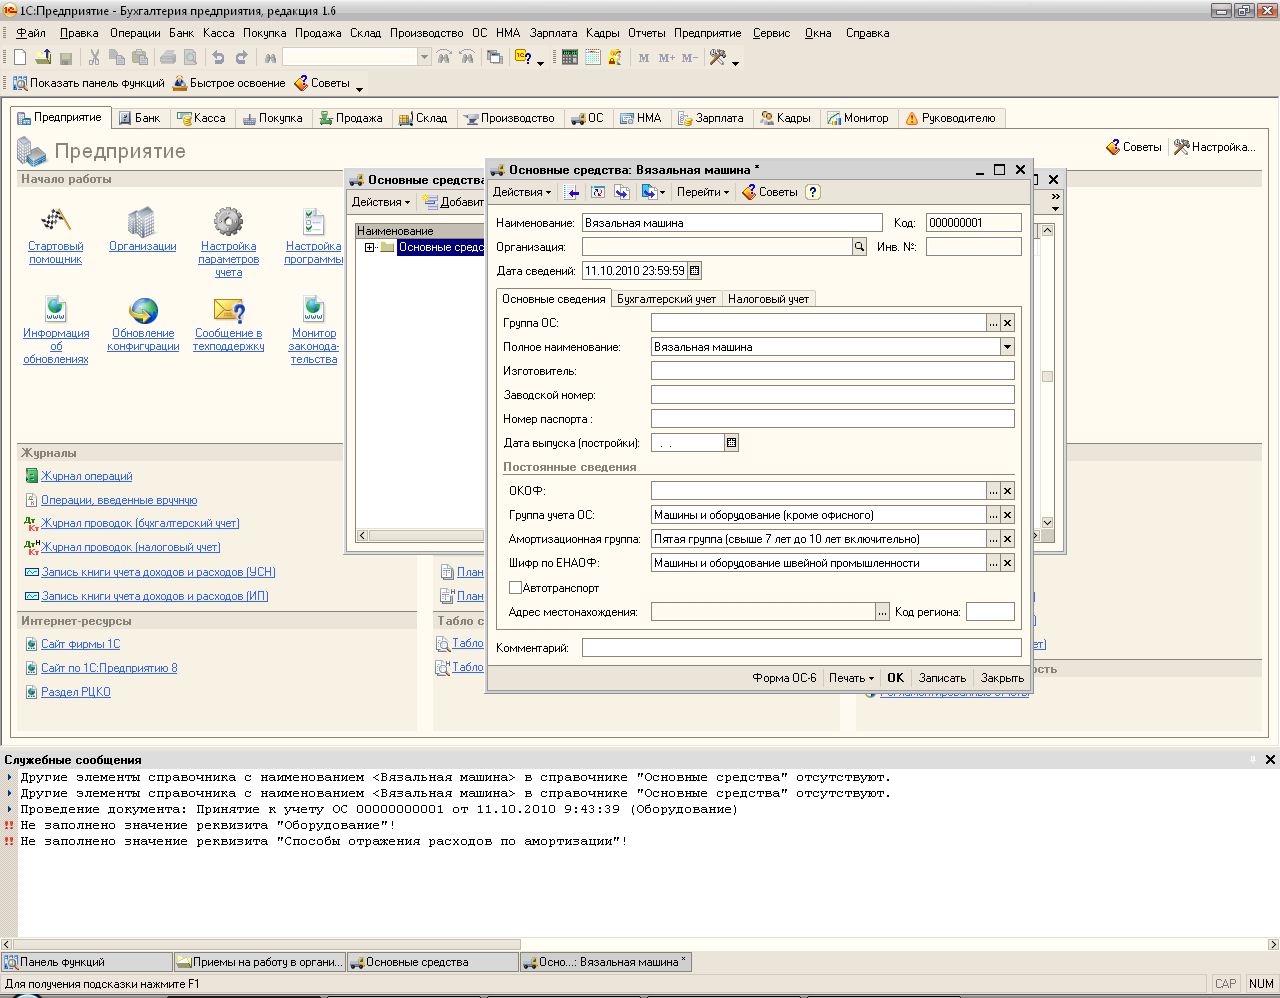Toggle the Автотранспорт checkbox
Screen dimensions: 1280x998
point(515,588)
